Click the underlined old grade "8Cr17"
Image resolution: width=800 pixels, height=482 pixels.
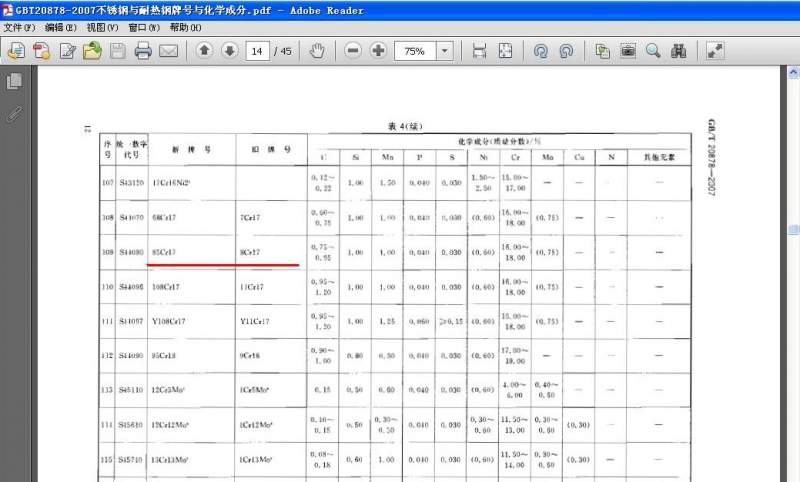click(249, 252)
